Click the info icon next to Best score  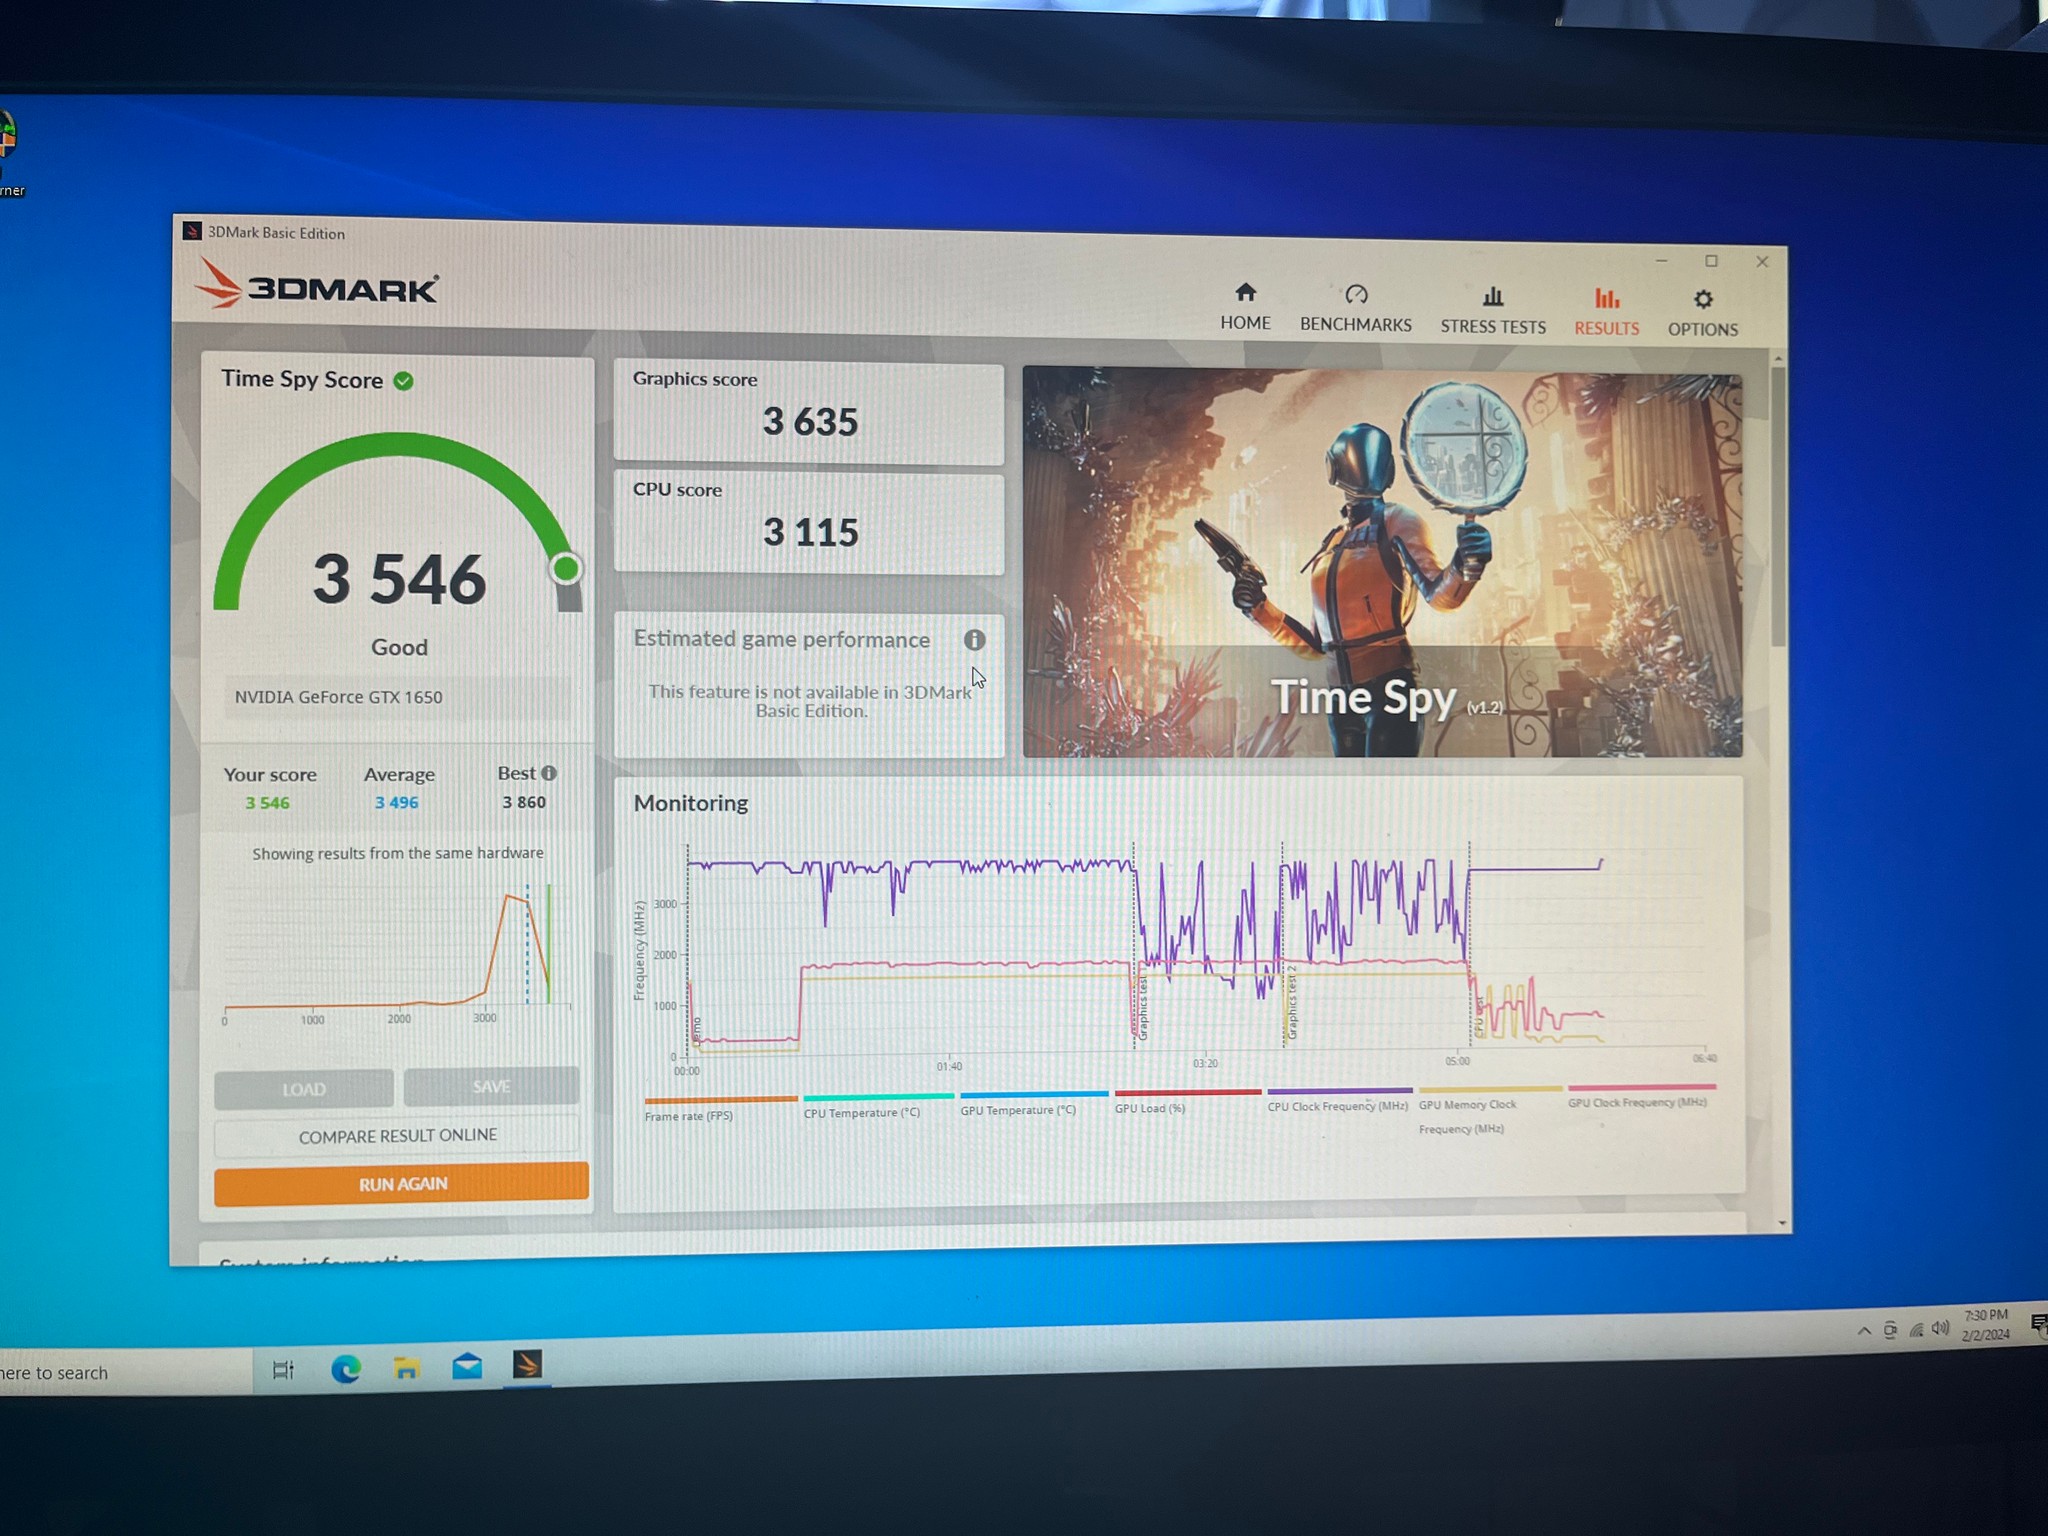pos(549,773)
